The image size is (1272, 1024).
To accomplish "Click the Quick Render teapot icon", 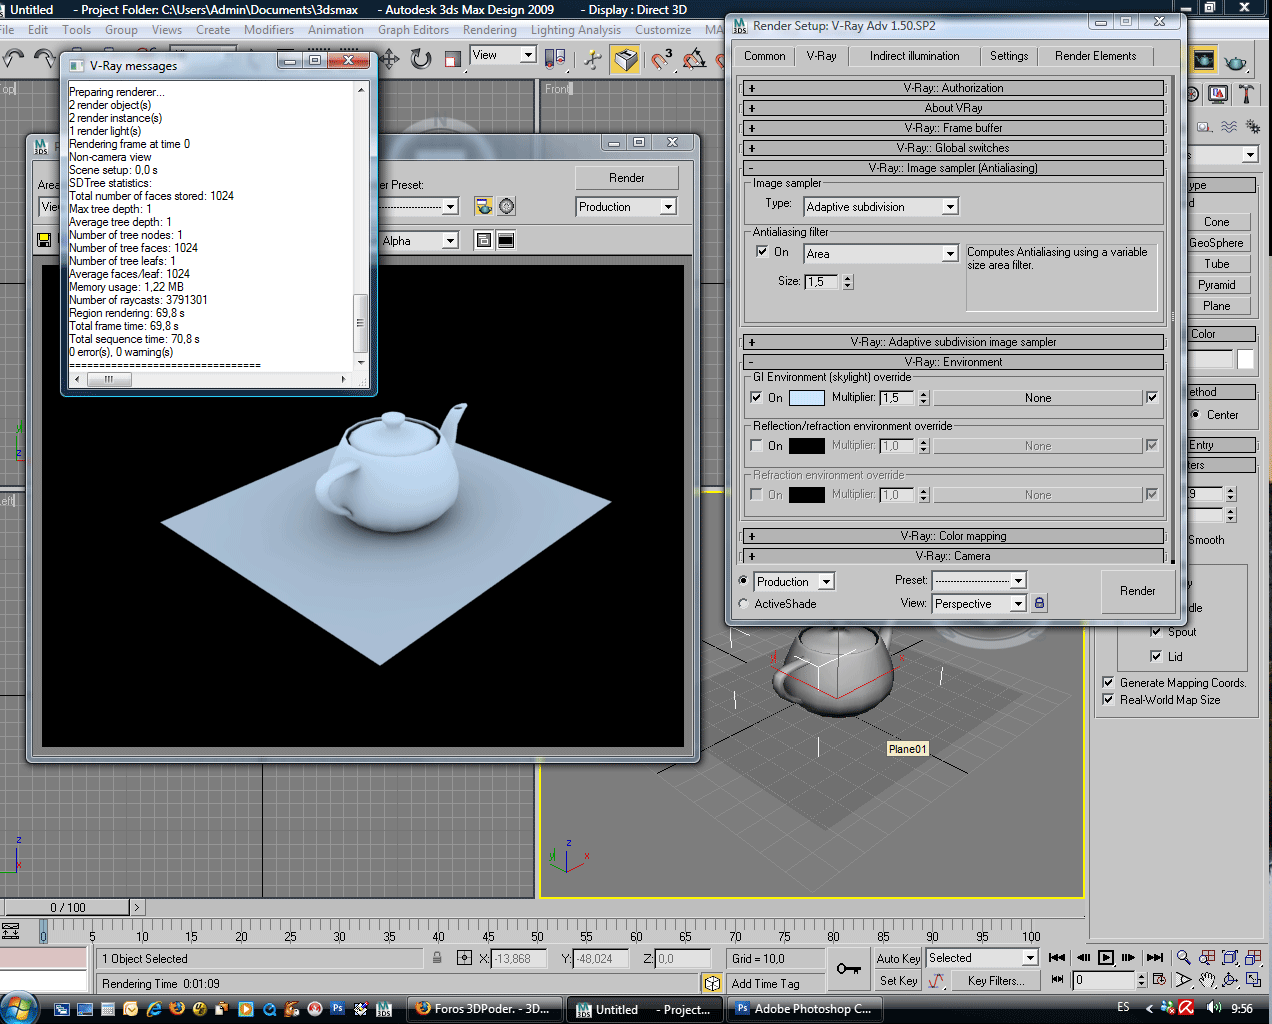I will click(x=1236, y=61).
